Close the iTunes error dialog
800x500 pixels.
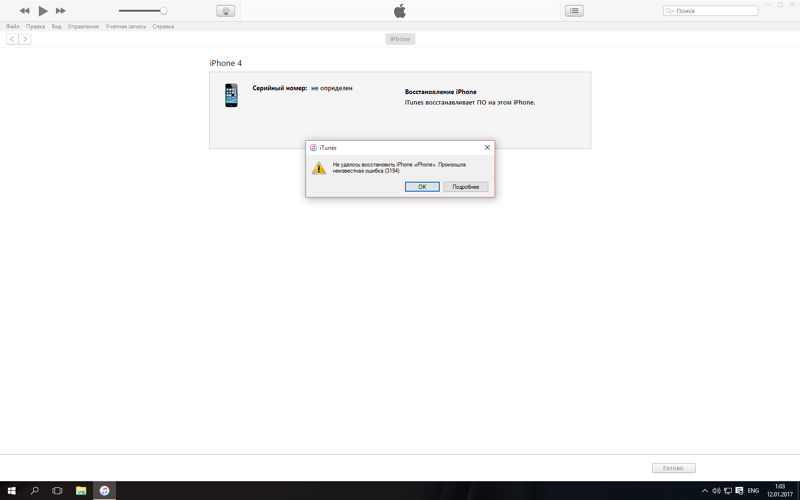(x=487, y=147)
